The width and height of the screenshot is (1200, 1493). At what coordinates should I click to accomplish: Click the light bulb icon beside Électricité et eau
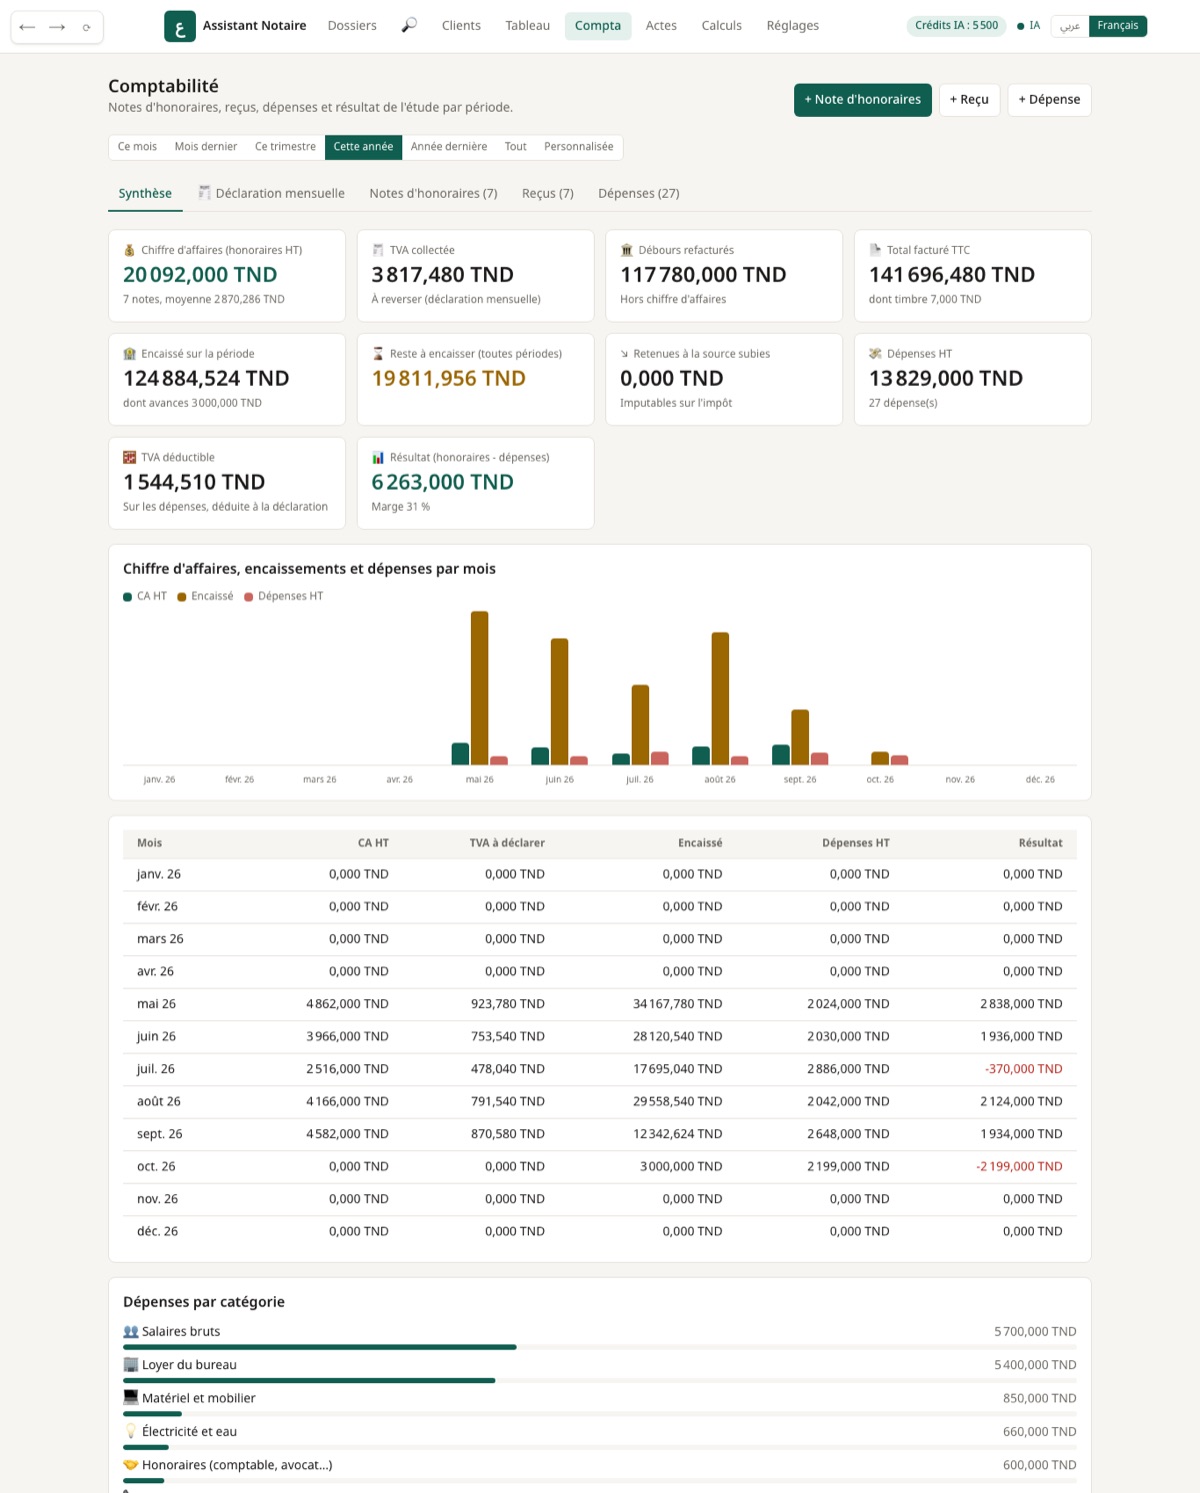point(131,1432)
